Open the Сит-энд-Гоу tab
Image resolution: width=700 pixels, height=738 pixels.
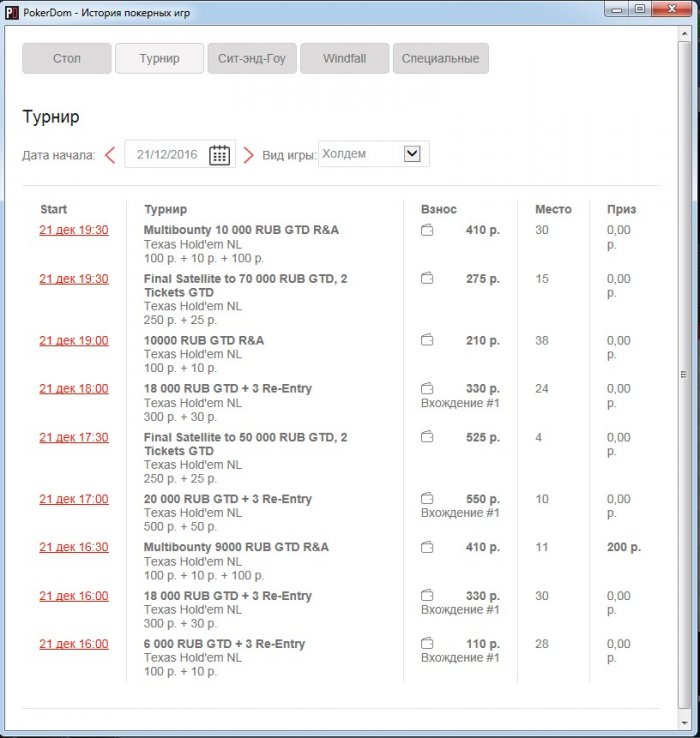click(252, 58)
